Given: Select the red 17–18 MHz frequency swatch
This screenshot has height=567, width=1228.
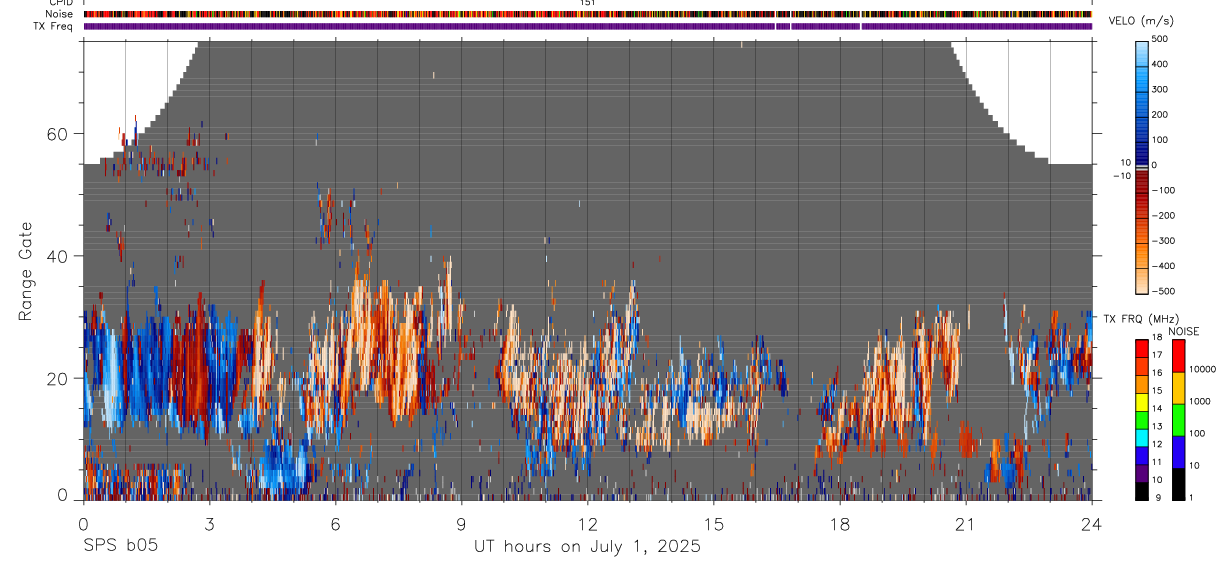Looking at the screenshot, I should click(x=1141, y=349).
